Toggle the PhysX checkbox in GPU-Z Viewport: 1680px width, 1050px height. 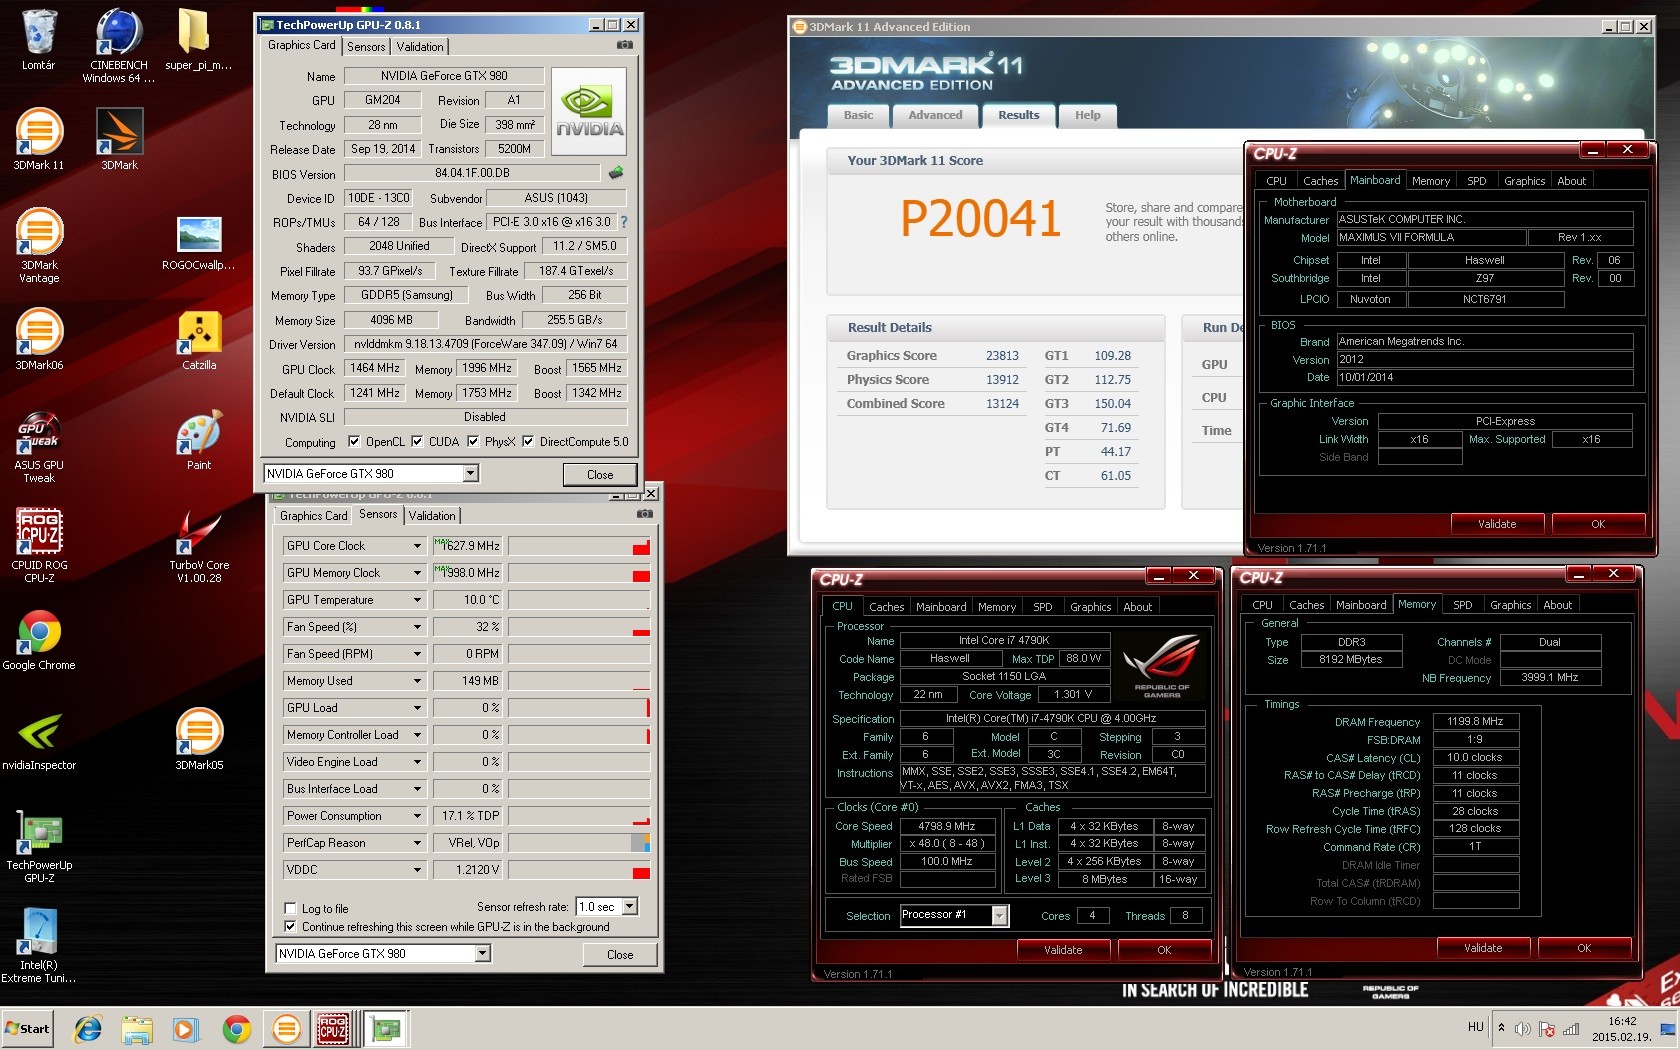[473, 441]
